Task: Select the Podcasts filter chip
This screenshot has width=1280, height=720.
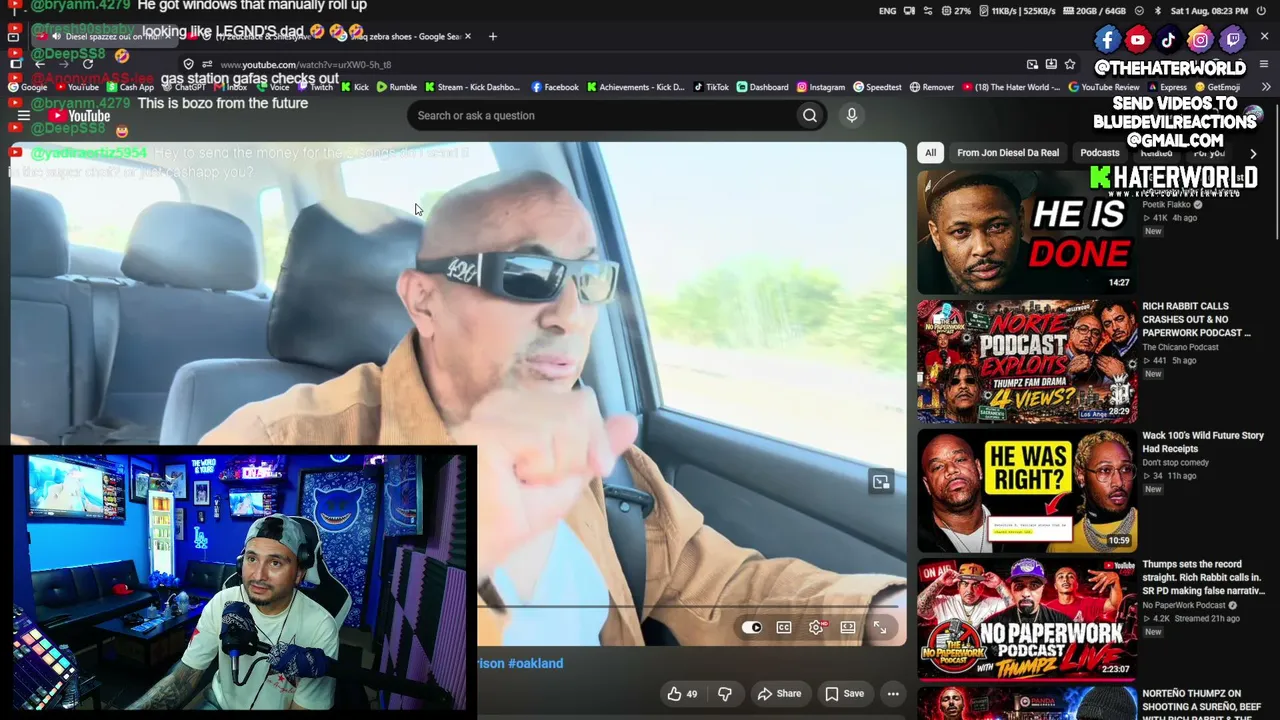Action: coord(1100,153)
